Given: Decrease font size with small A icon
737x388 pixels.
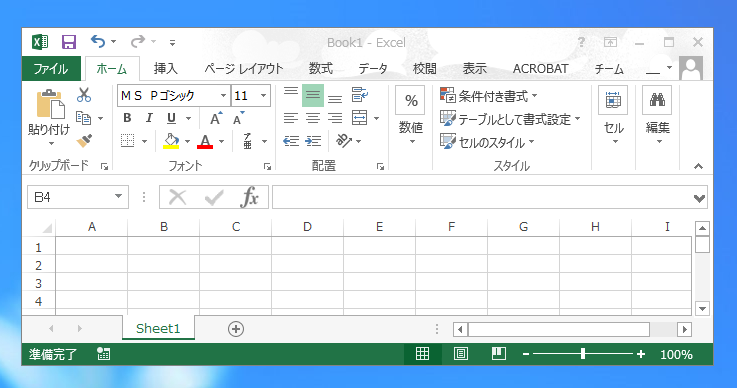Looking at the screenshot, I should point(238,118).
